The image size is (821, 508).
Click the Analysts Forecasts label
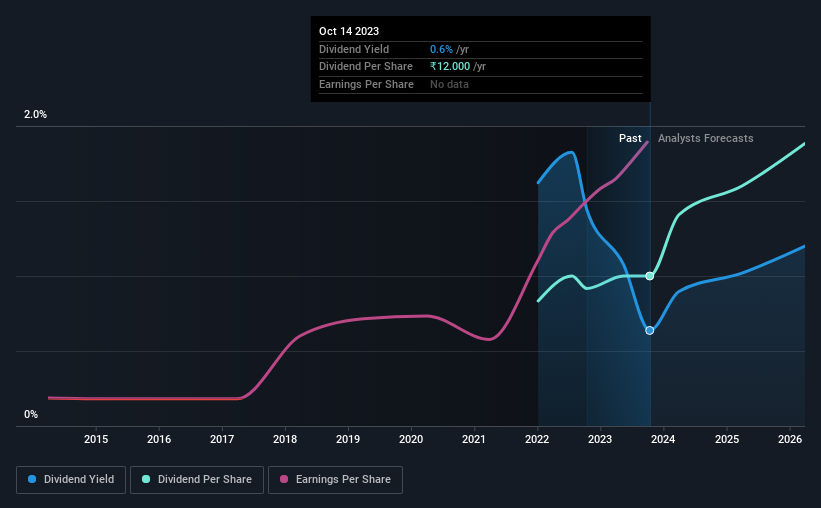pyautogui.click(x=706, y=138)
